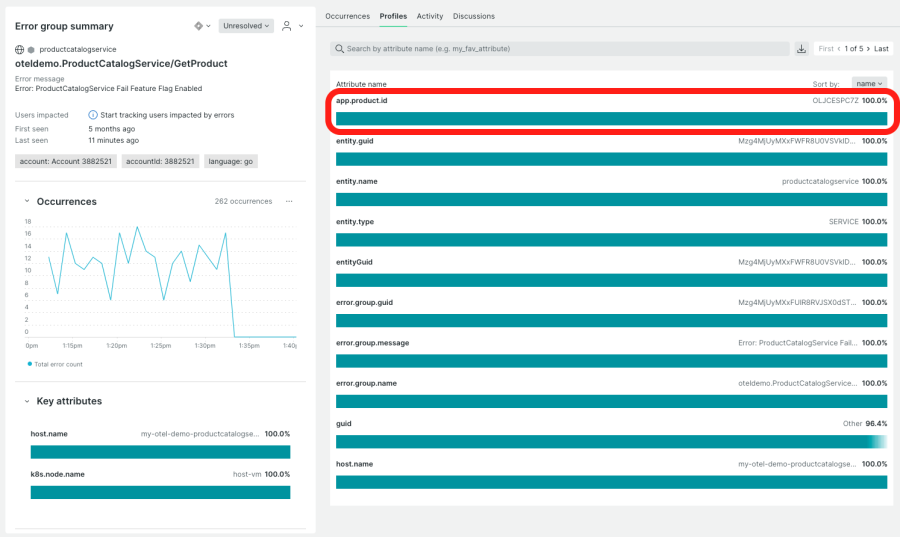Click the oteldemo.ProductCatalogService/GetProduct title
This screenshot has height=537, width=900.
coord(121,64)
